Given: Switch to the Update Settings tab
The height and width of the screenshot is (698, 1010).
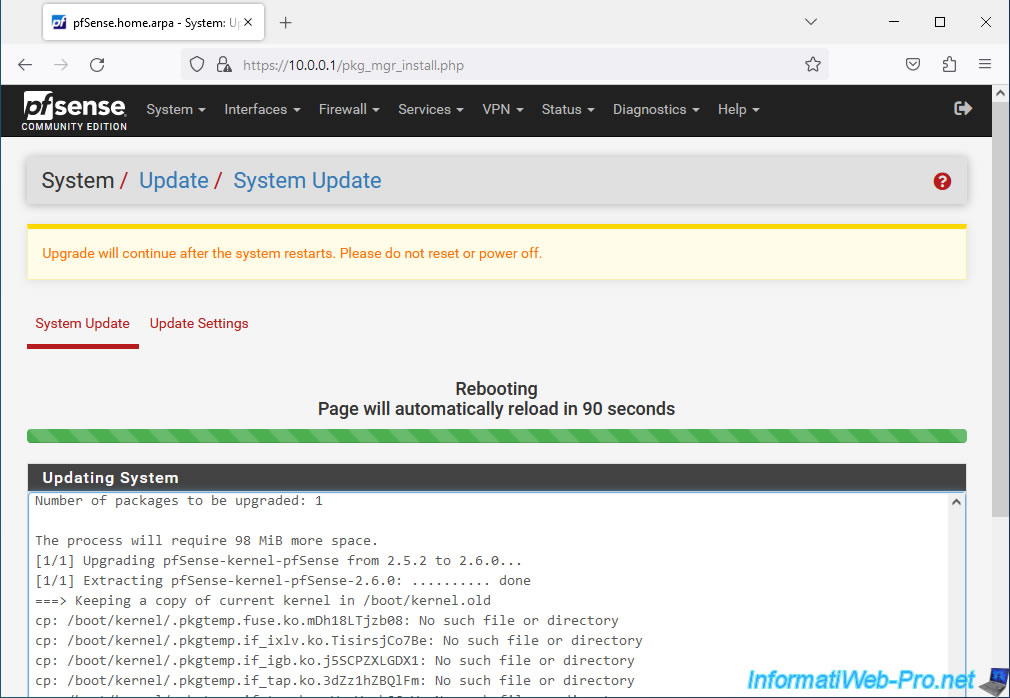Looking at the screenshot, I should coord(199,324).
